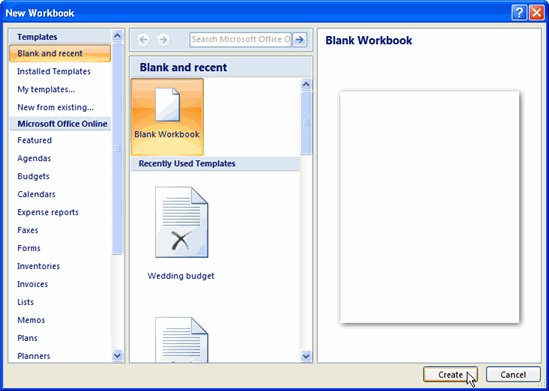Select the Lists category
The height and width of the screenshot is (391, 549).
(26, 302)
